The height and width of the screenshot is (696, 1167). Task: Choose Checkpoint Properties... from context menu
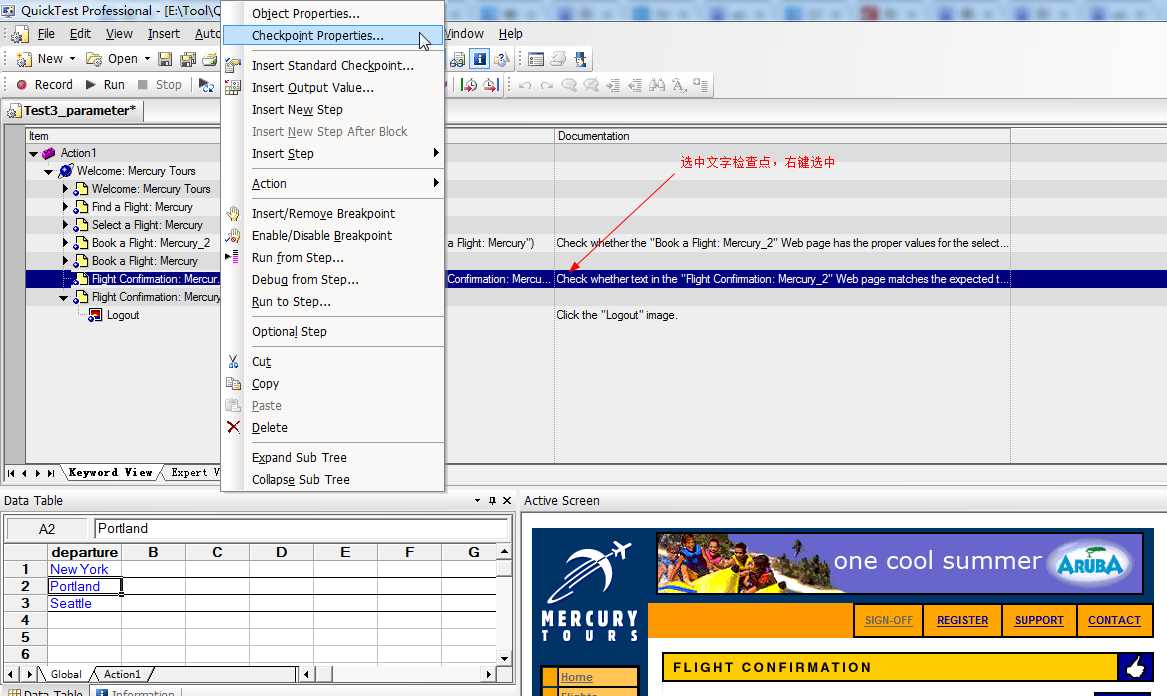(x=333, y=36)
